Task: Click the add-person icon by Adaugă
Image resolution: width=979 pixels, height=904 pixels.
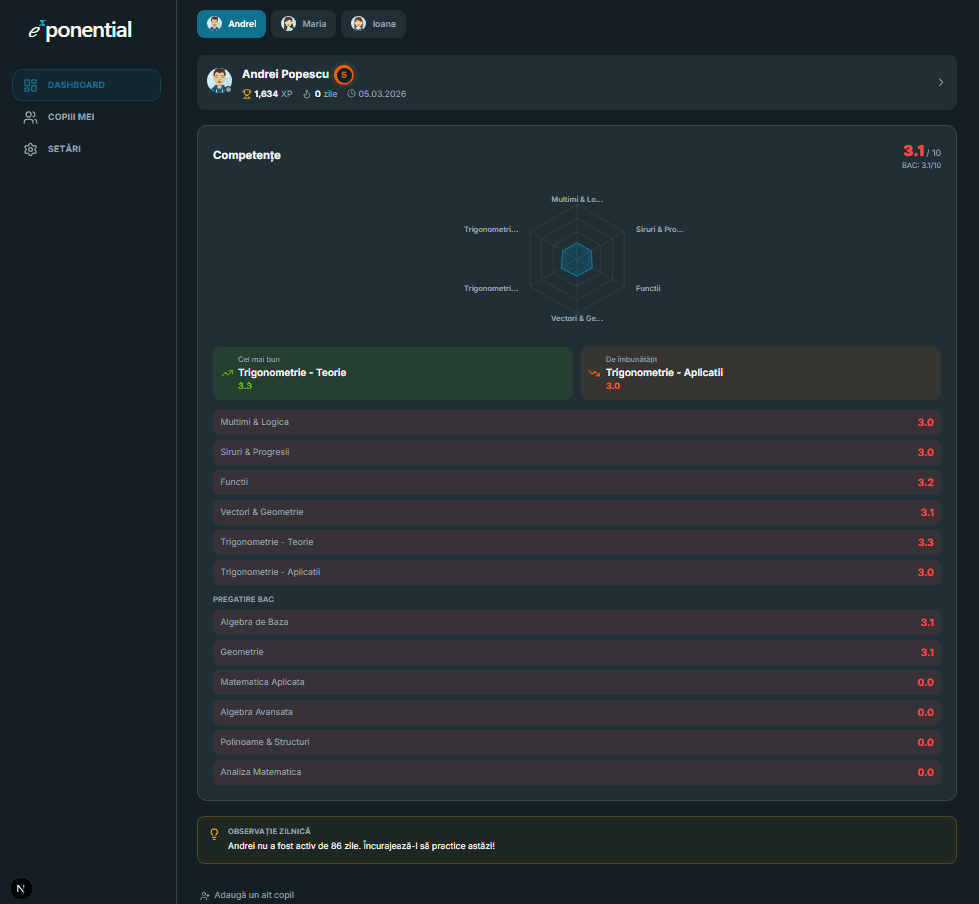Action: point(205,896)
